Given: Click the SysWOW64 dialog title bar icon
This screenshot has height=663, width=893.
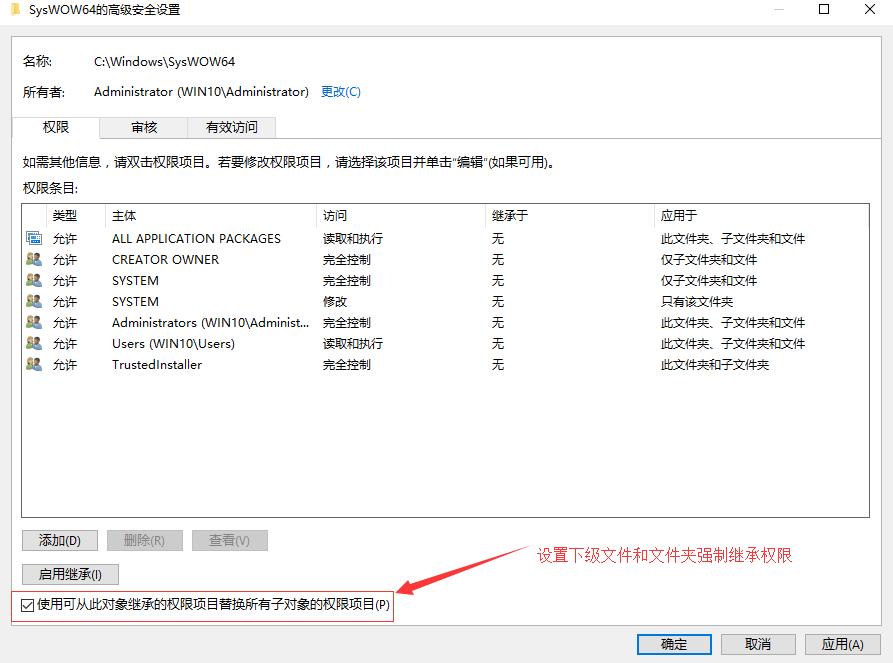Looking at the screenshot, I should pos(14,9).
